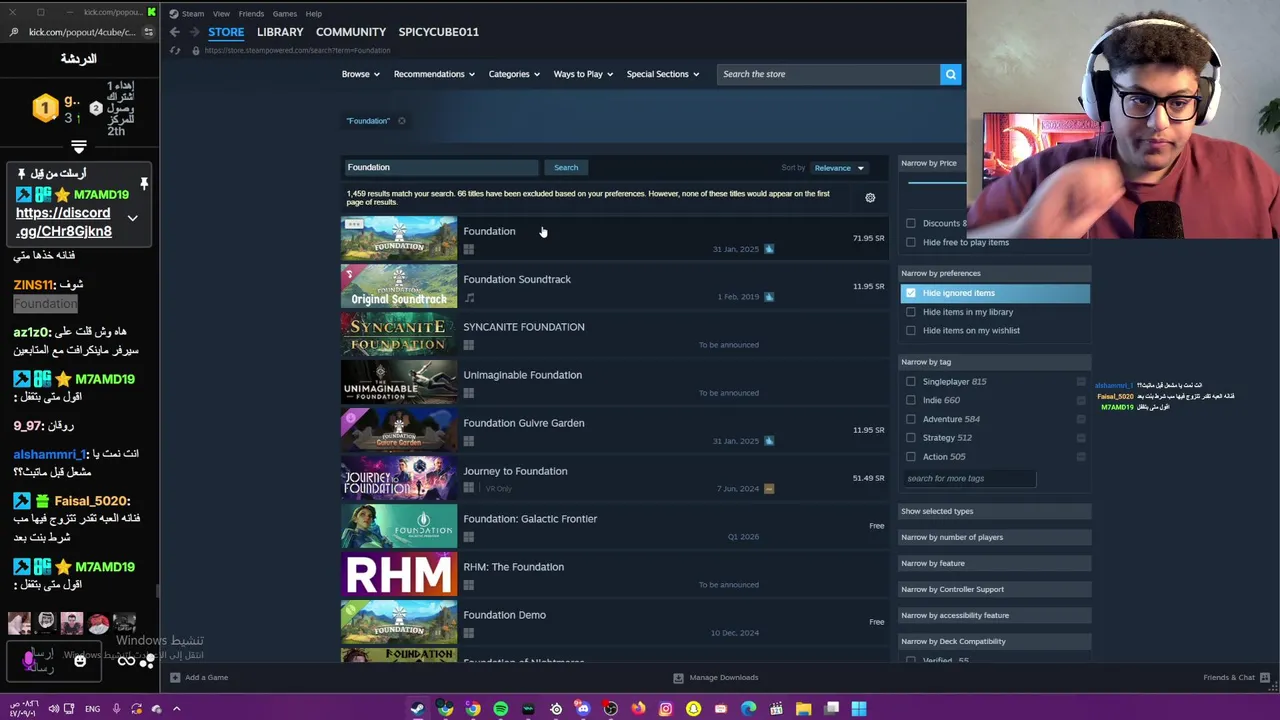The height and width of the screenshot is (720, 1280).
Task: Open Friends & Chat
Action: point(1234,677)
